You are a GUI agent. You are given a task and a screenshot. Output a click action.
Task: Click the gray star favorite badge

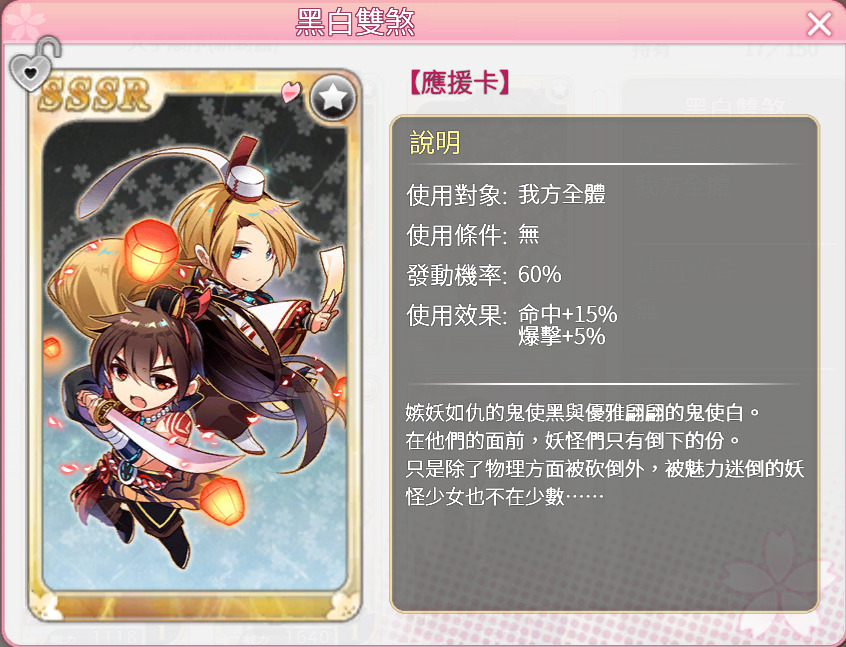click(333, 98)
